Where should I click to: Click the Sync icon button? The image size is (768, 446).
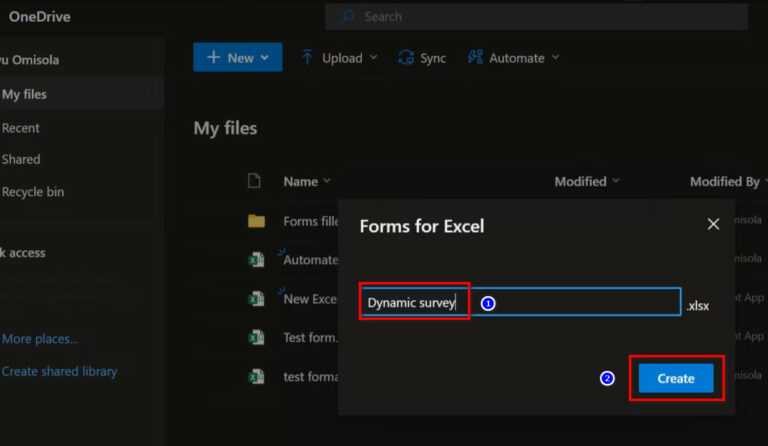click(422, 58)
